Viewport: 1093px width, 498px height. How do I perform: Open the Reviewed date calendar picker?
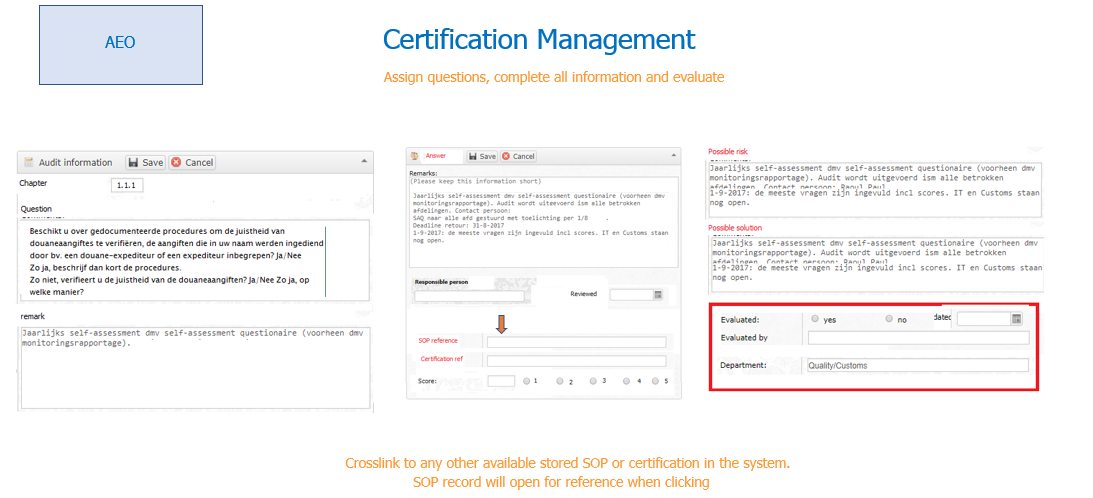point(658,295)
